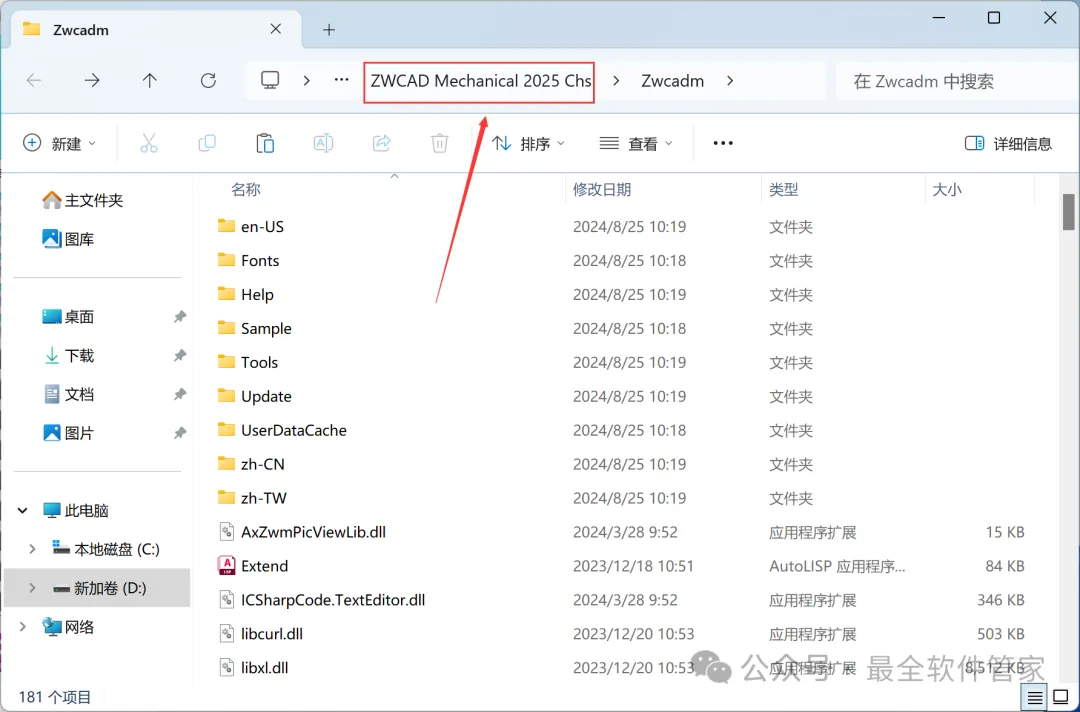Click pin icon next to 文档
The height and width of the screenshot is (712, 1080).
pos(180,395)
